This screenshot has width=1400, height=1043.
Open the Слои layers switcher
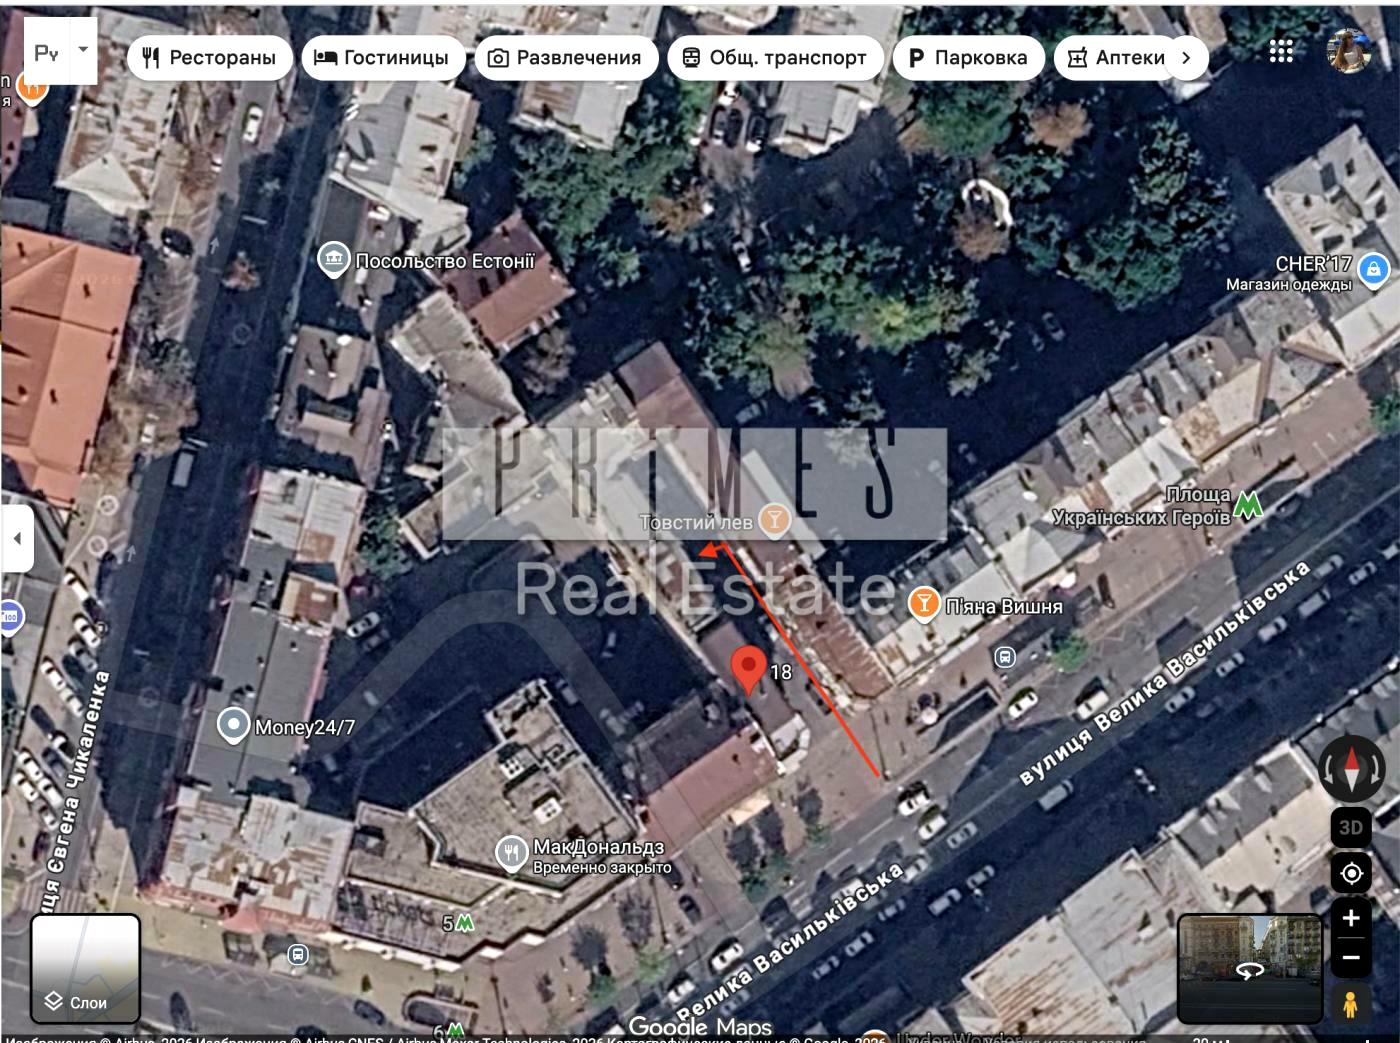tap(86, 968)
